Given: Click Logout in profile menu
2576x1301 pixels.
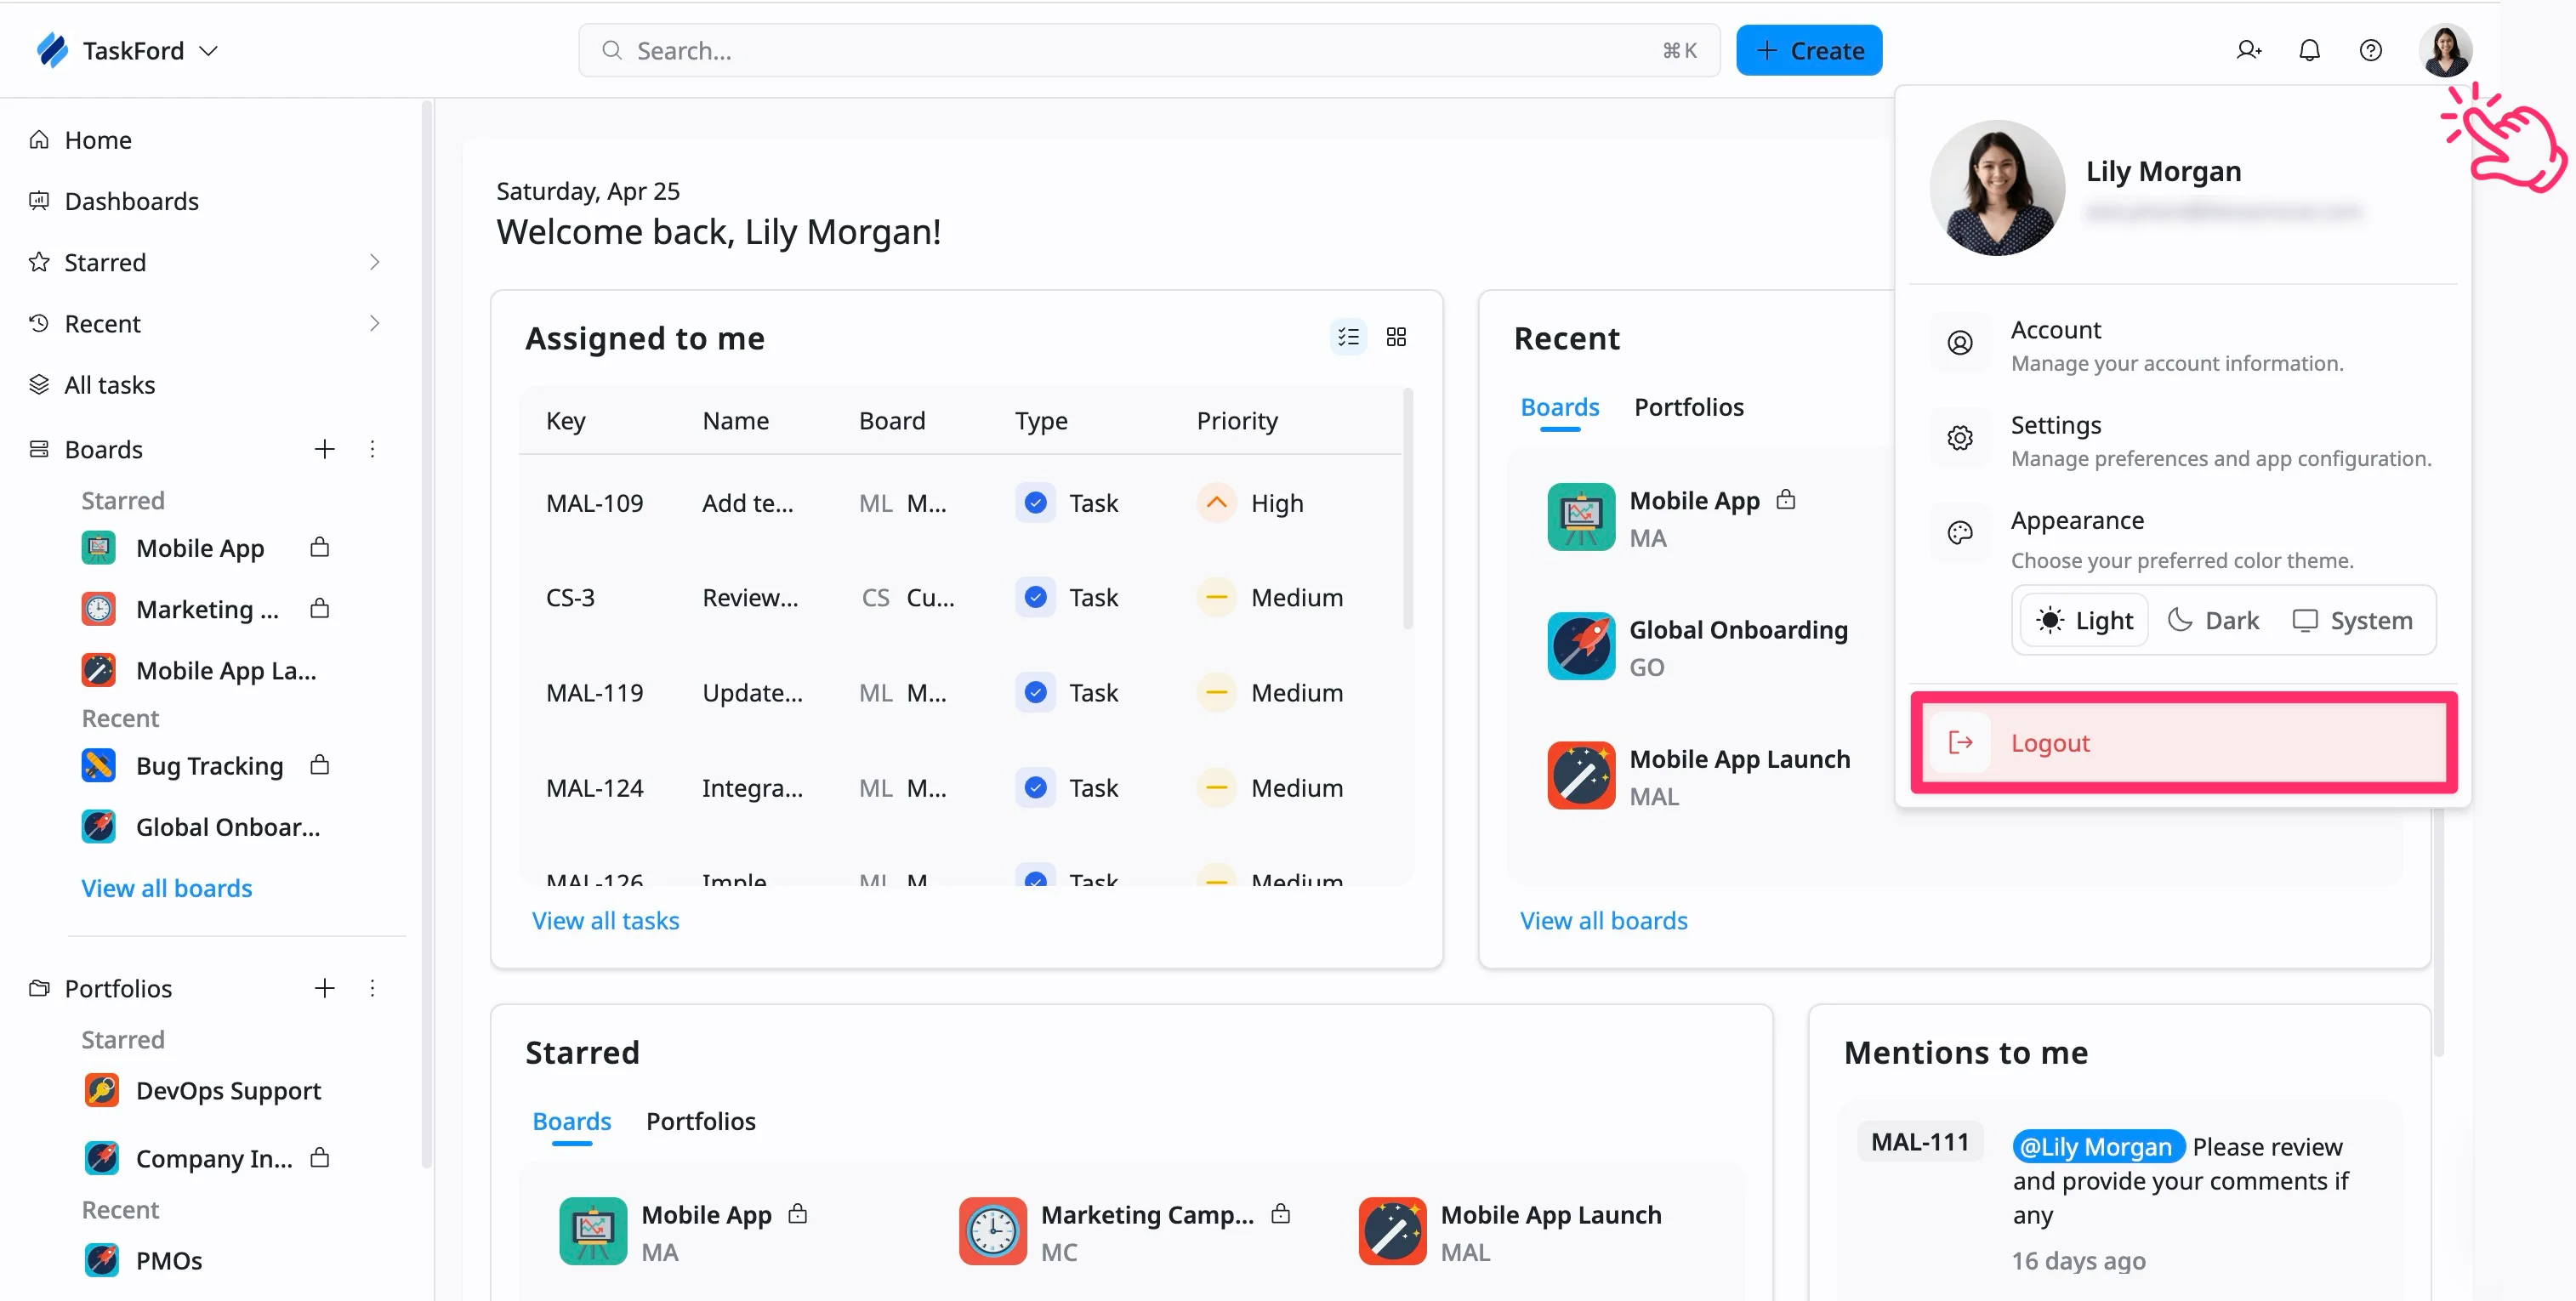Looking at the screenshot, I should (2183, 742).
